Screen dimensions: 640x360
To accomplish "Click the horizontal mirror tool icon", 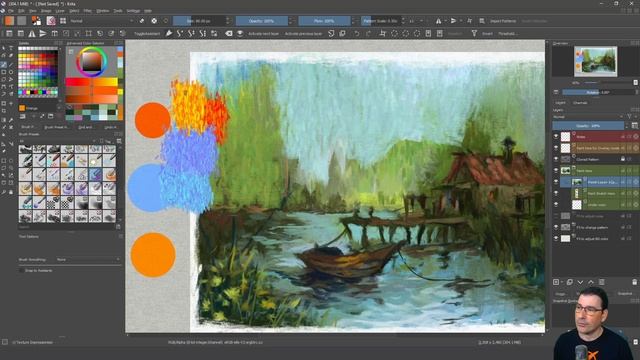I will click(x=438, y=21).
